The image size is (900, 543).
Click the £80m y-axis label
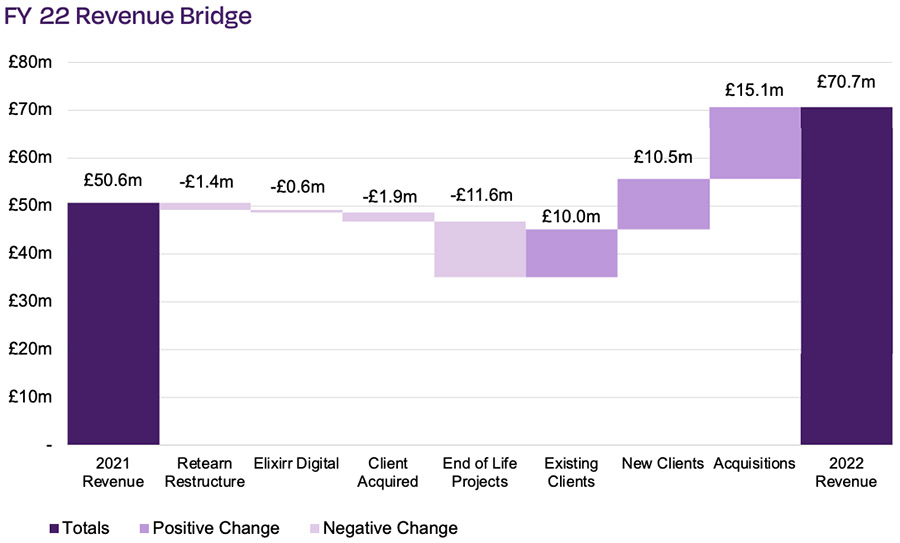29,62
